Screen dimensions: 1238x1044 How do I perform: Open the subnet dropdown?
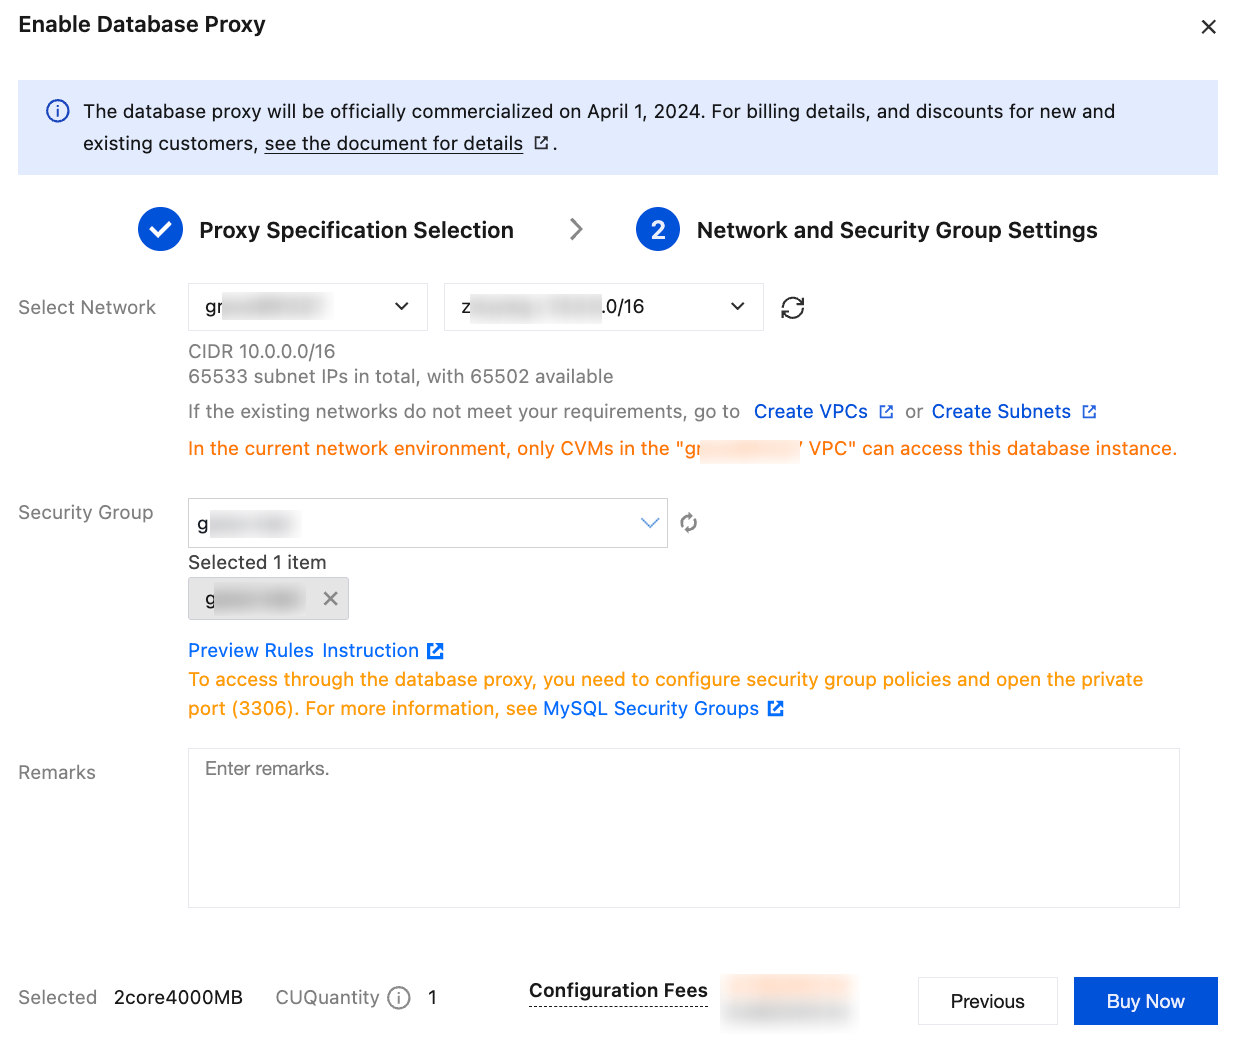(603, 307)
